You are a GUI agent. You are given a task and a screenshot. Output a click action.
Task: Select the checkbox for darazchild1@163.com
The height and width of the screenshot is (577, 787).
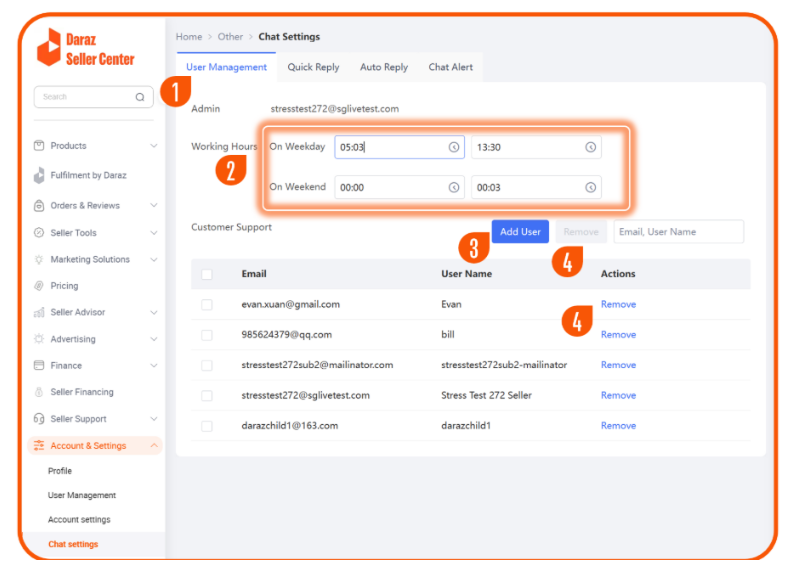click(x=207, y=426)
